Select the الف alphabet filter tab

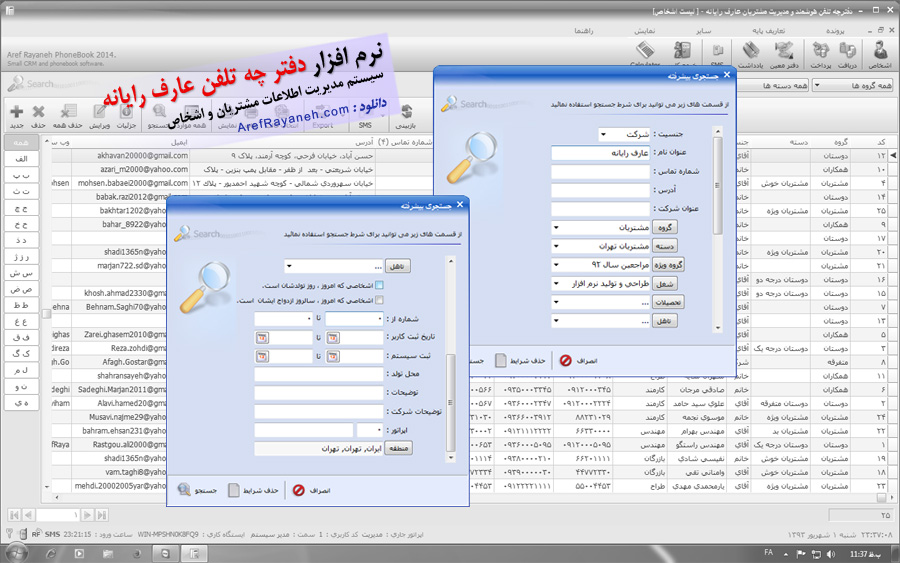(21, 159)
